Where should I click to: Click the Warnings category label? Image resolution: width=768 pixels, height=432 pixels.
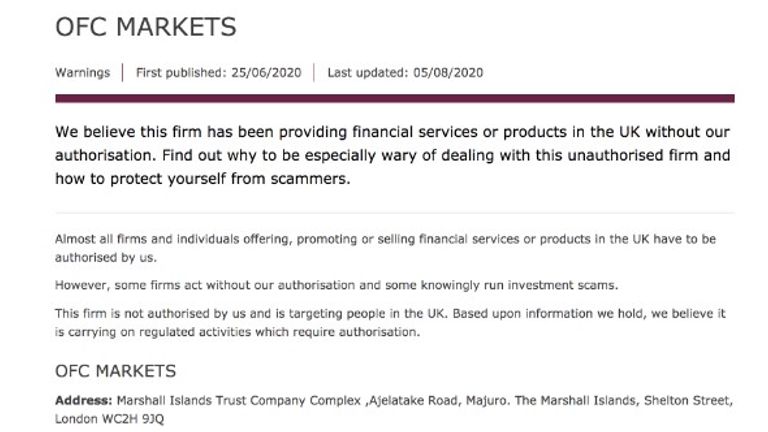point(82,72)
